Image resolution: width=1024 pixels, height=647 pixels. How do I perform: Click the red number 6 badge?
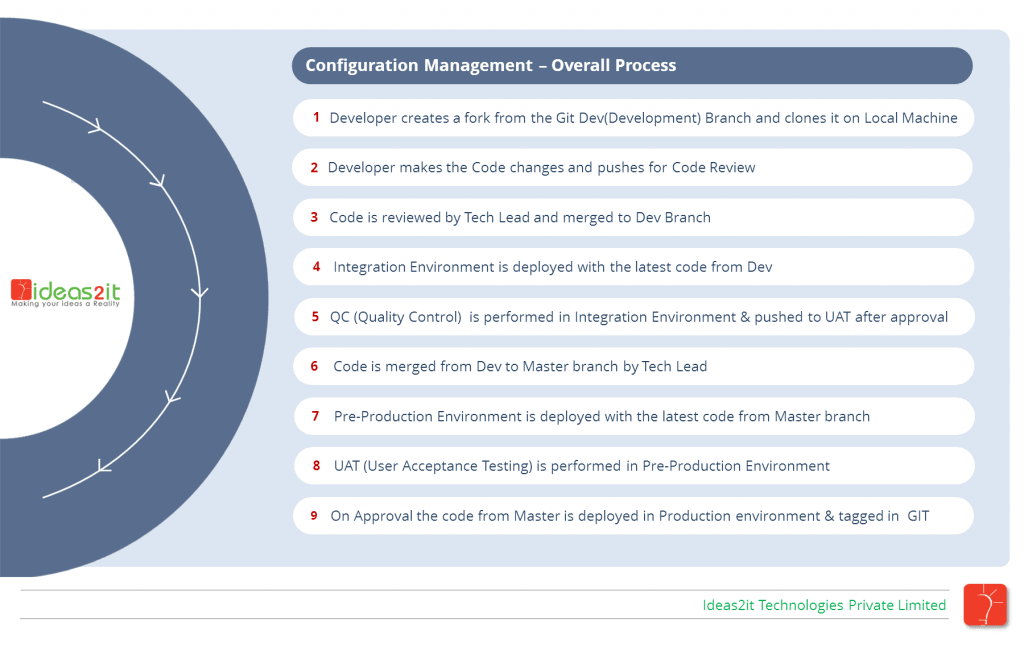tap(313, 366)
